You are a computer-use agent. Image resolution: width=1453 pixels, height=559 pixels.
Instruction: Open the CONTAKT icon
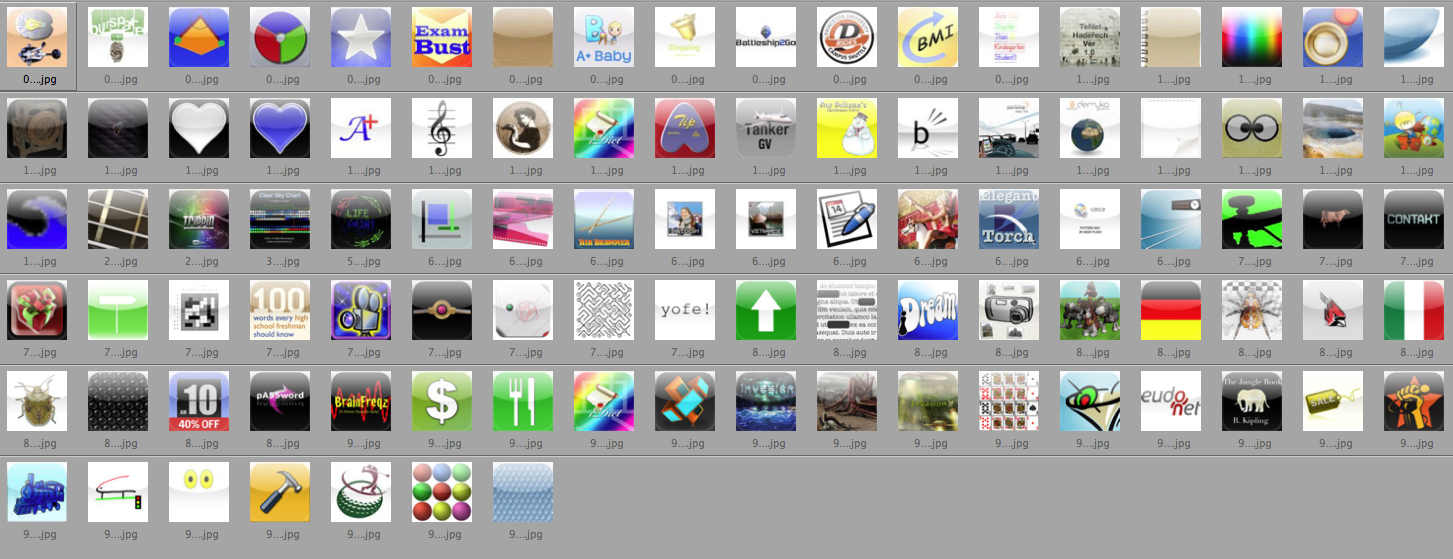tap(1414, 219)
